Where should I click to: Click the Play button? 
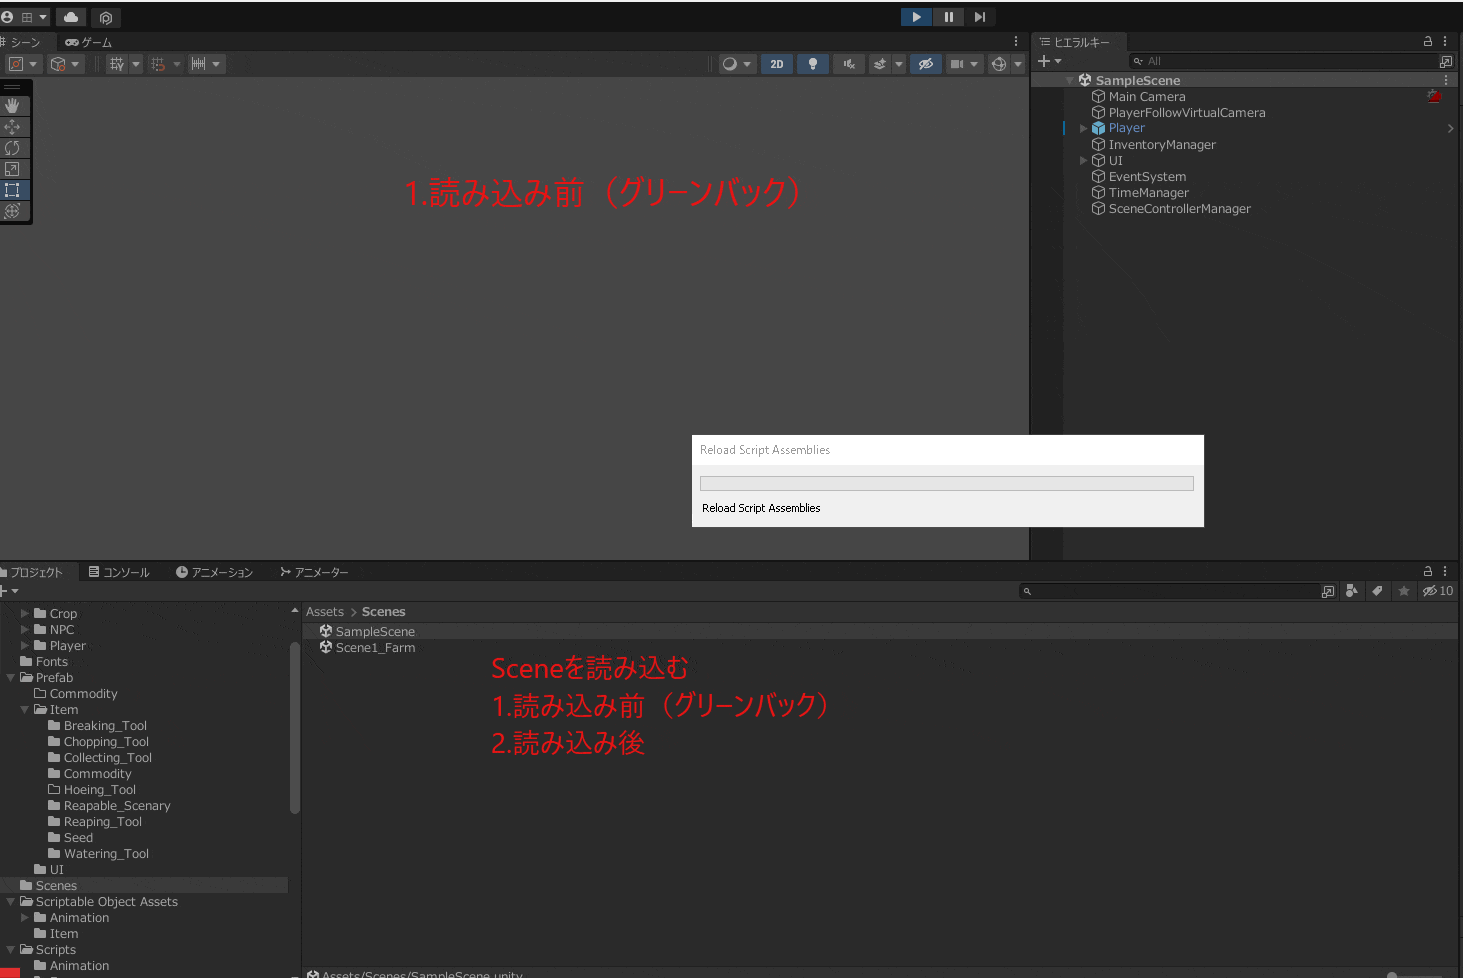coord(916,17)
